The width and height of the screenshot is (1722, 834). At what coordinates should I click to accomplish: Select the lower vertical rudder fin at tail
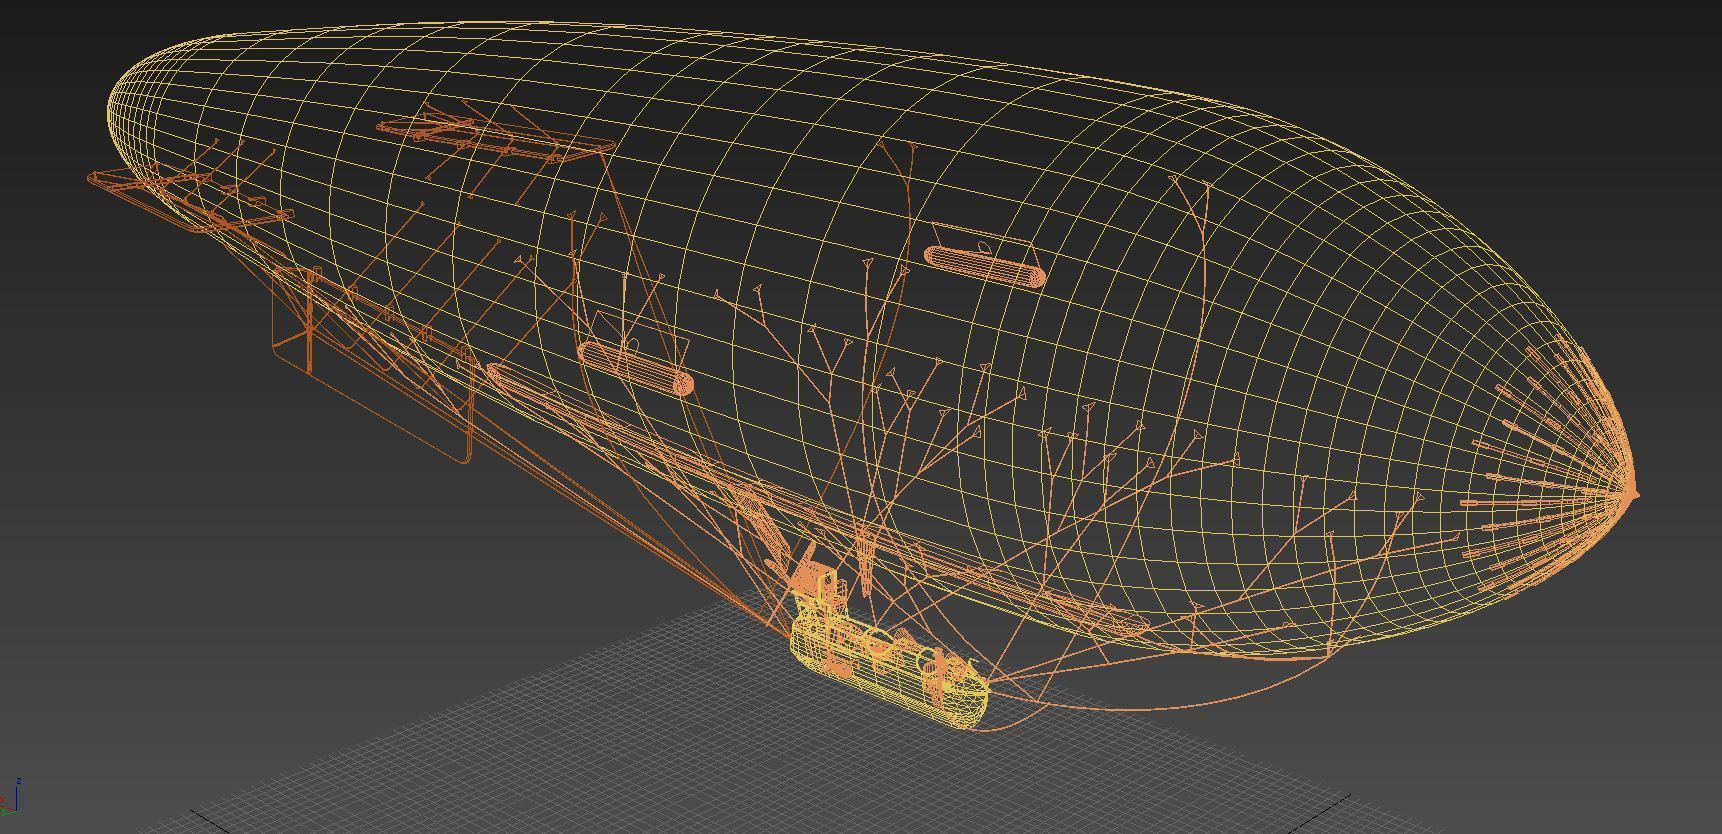(371, 365)
